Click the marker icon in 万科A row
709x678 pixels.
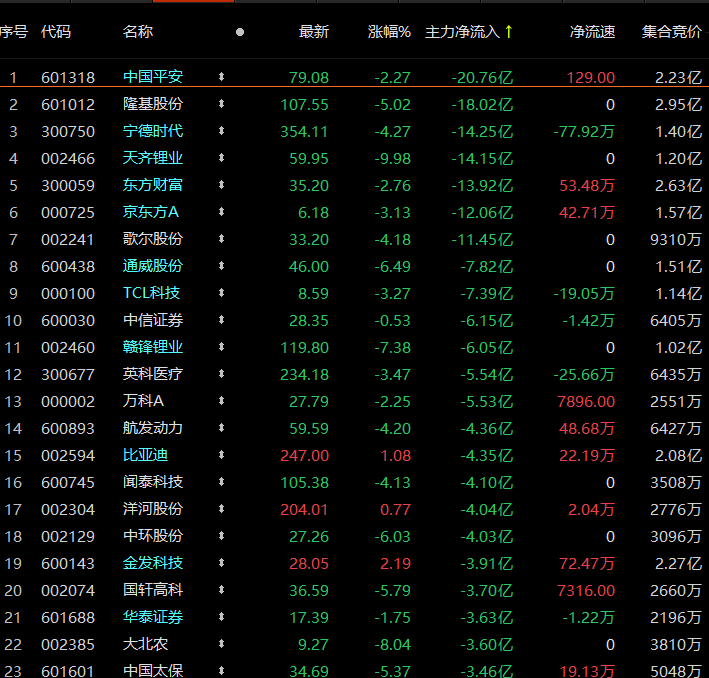pyautogui.click(x=221, y=401)
